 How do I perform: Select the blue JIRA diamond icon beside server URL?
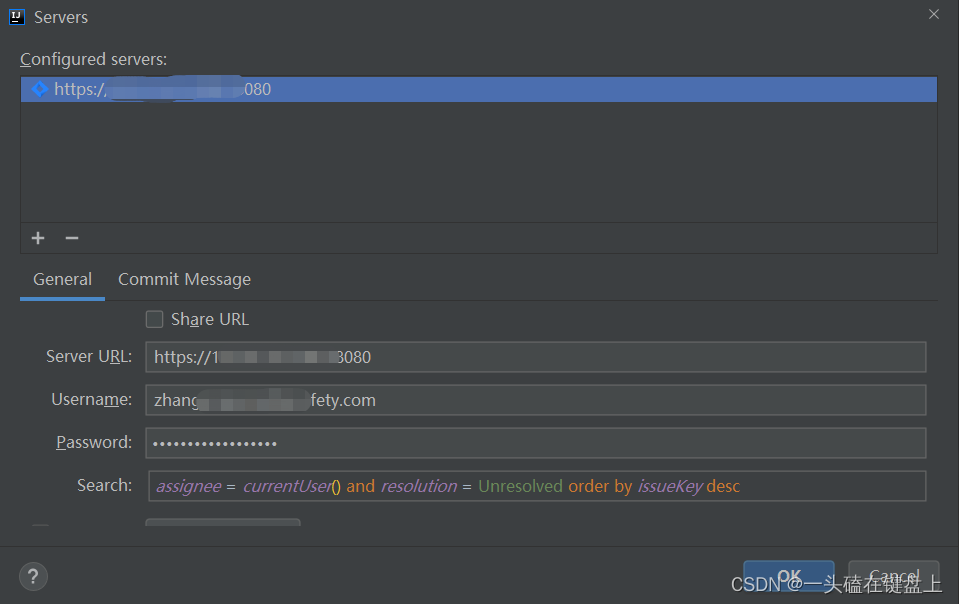[x=39, y=89]
